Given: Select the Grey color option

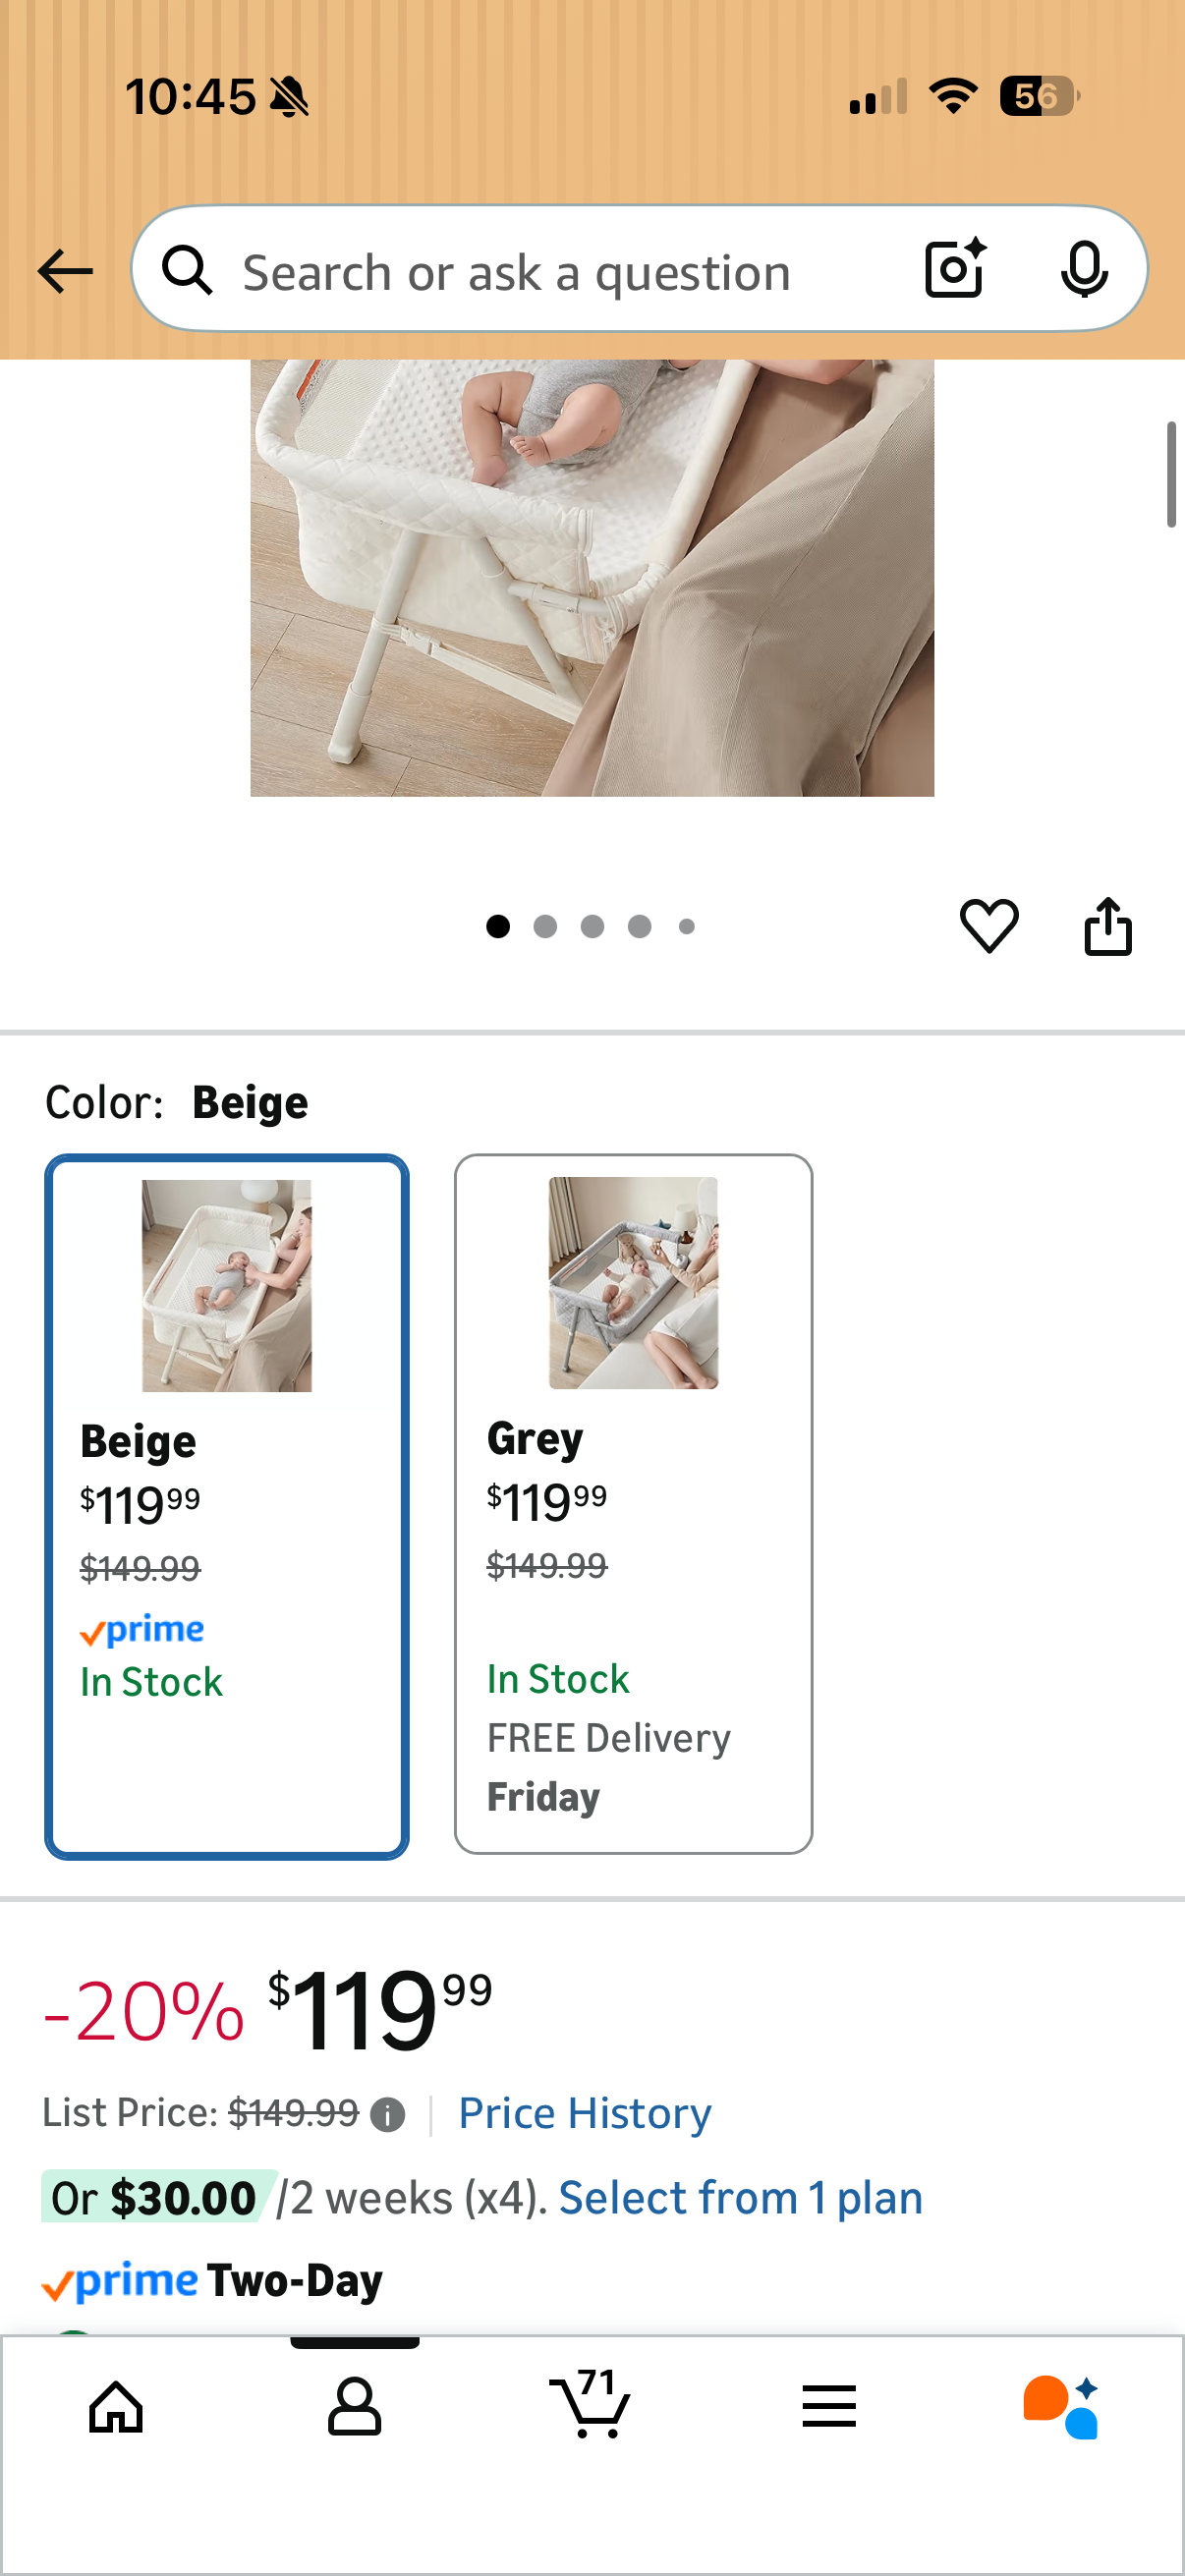Looking at the screenshot, I should (x=633, y=1503).
